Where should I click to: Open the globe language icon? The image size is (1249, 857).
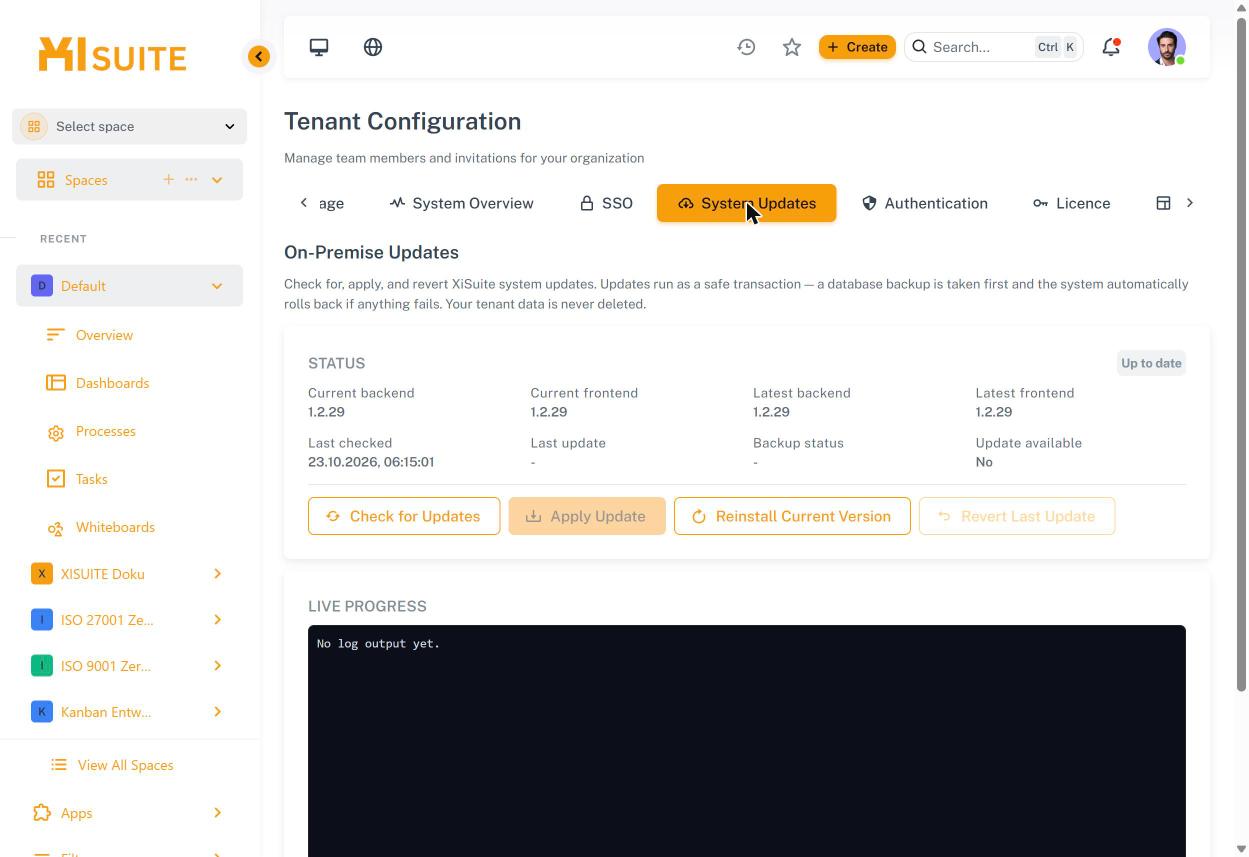(373, 47)
